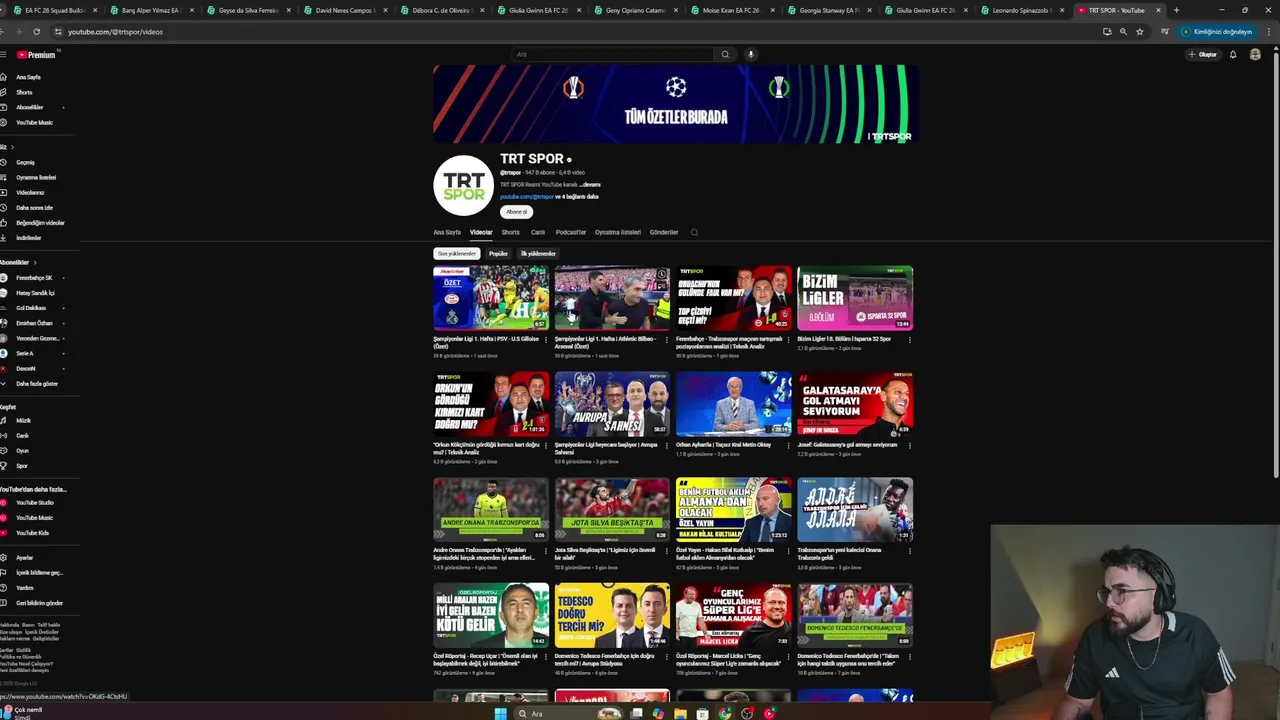Open YouTube notifications bell
Screen dimensions: 1280x720
tap(1233, 54)
